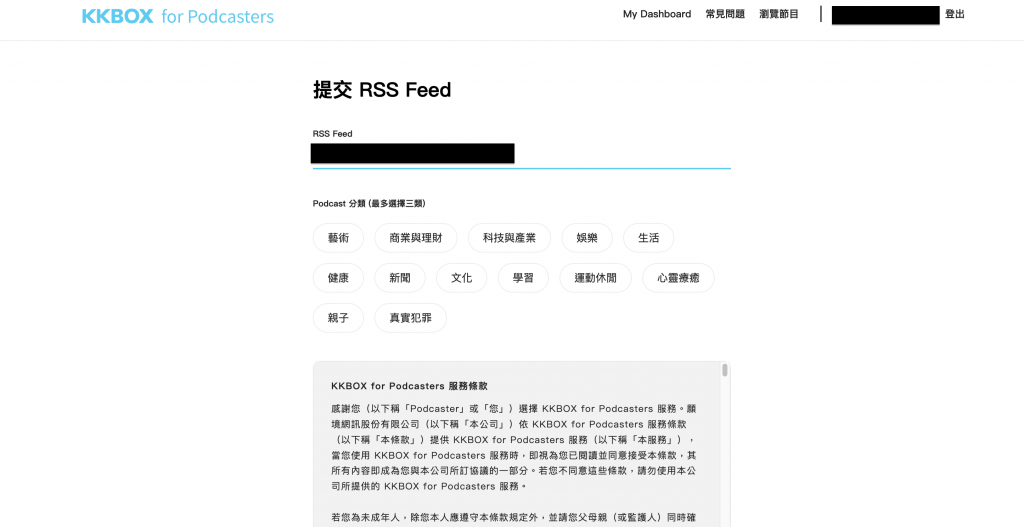This screenshot has height=527, width=1024.
Task: Open the 常見問題 FAQ page
Action: pos(725,14)
